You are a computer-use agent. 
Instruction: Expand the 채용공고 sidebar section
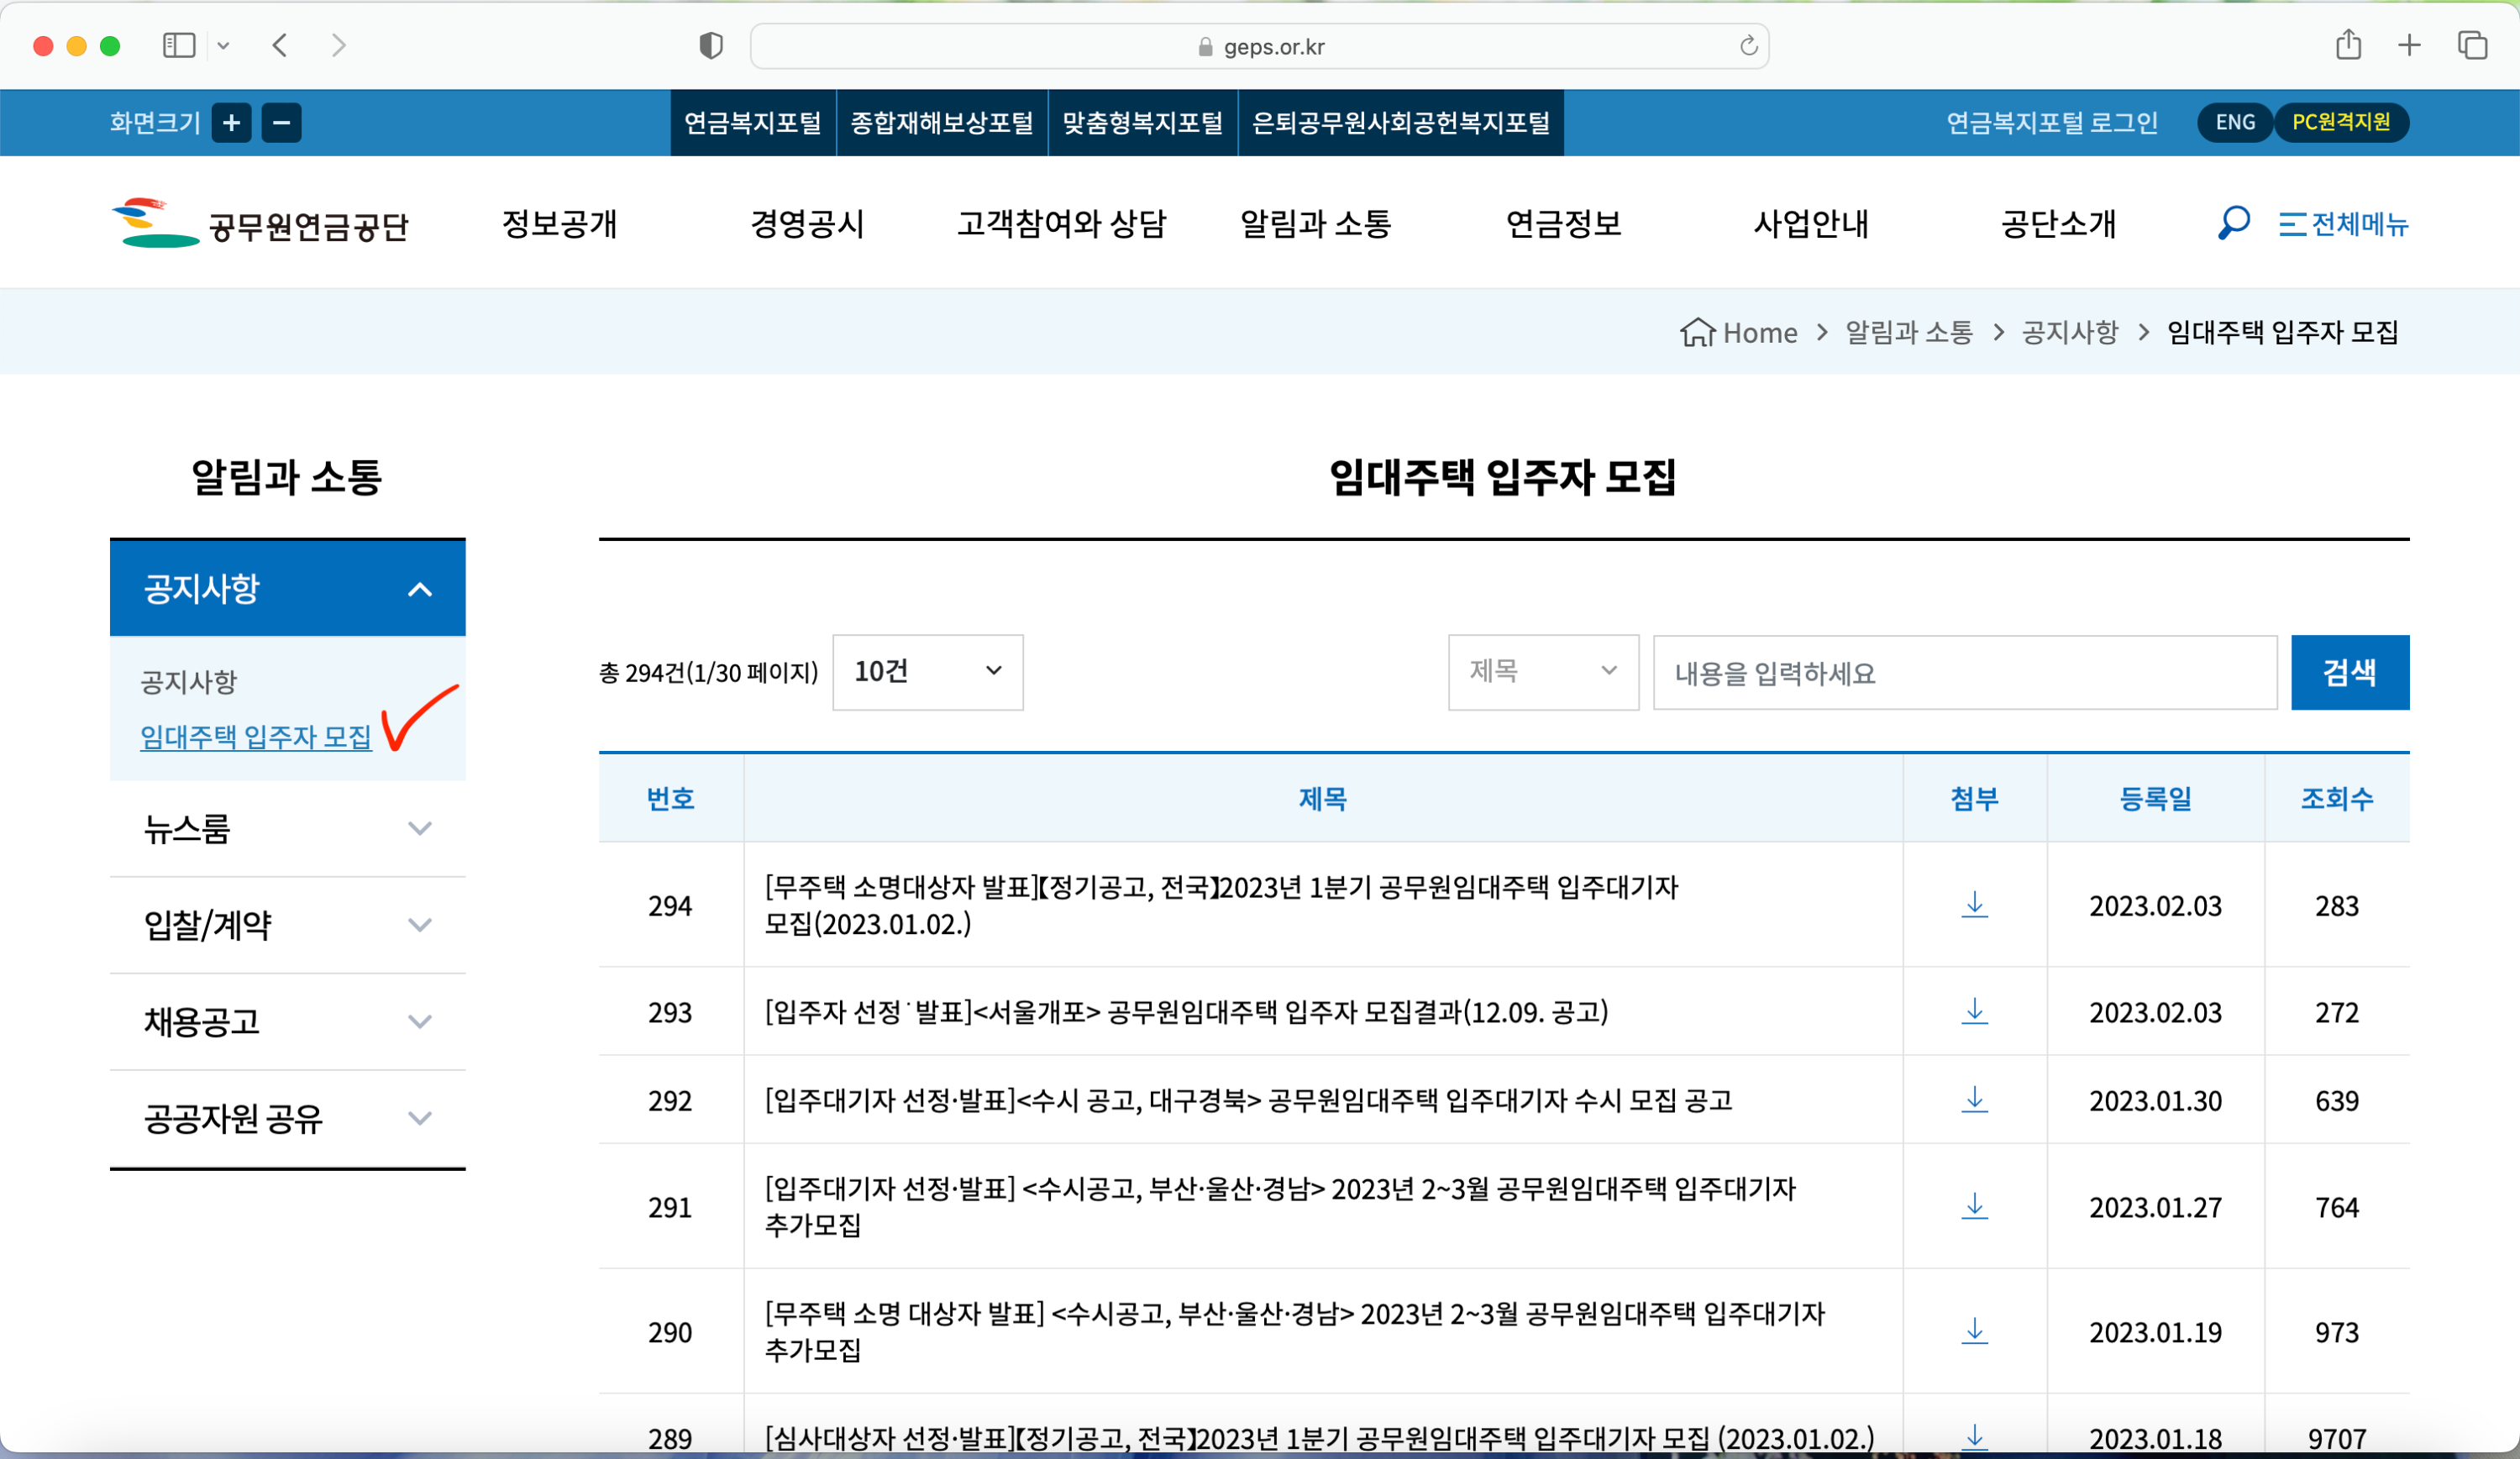tap(420, 1021)
